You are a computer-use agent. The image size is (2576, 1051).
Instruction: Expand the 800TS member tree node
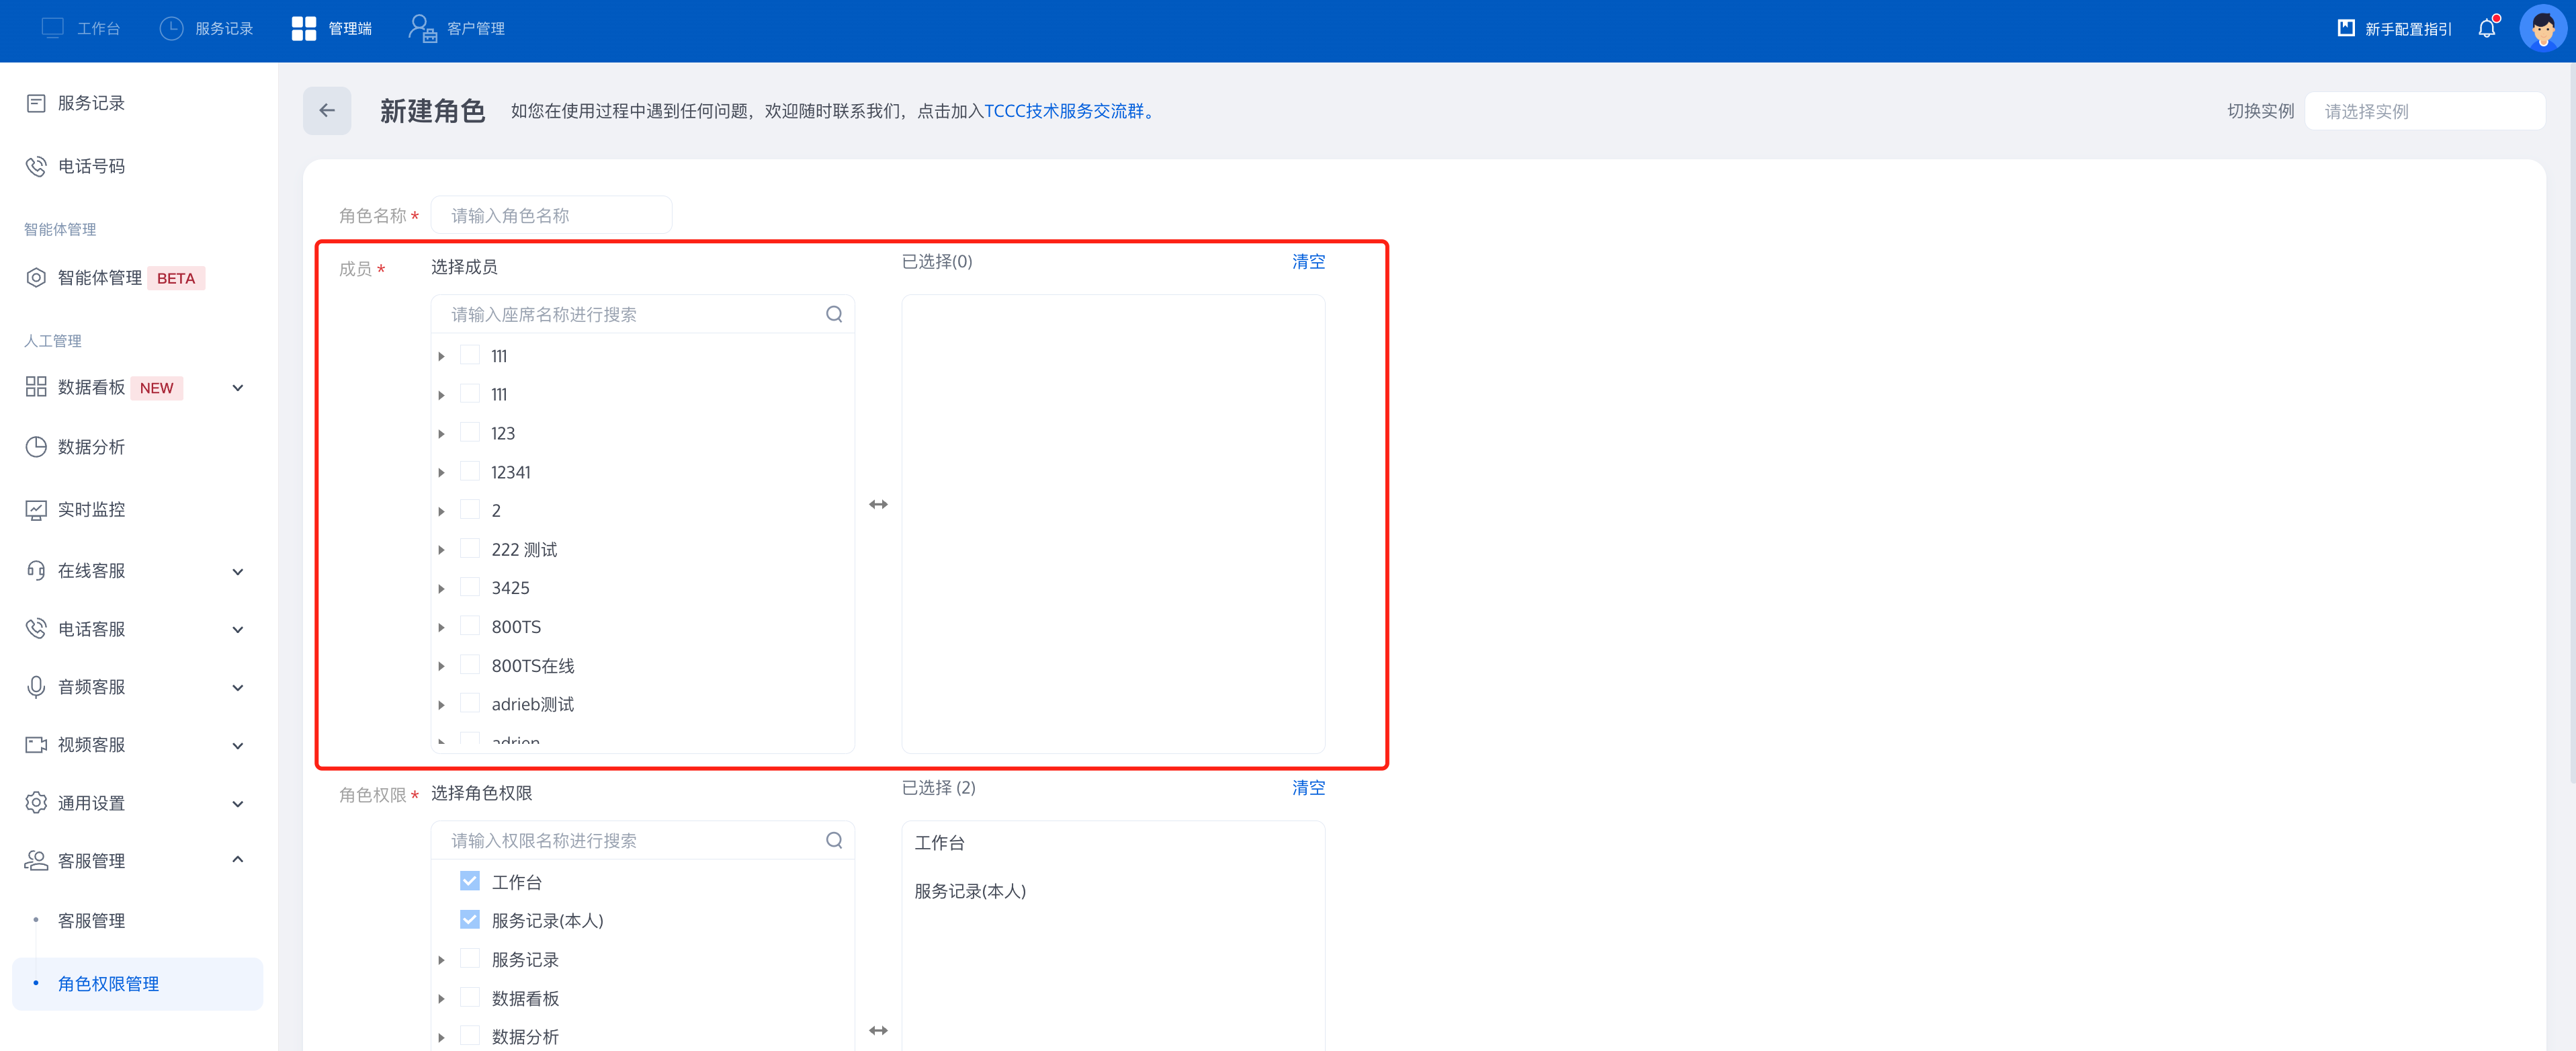(x=441, y=628)
